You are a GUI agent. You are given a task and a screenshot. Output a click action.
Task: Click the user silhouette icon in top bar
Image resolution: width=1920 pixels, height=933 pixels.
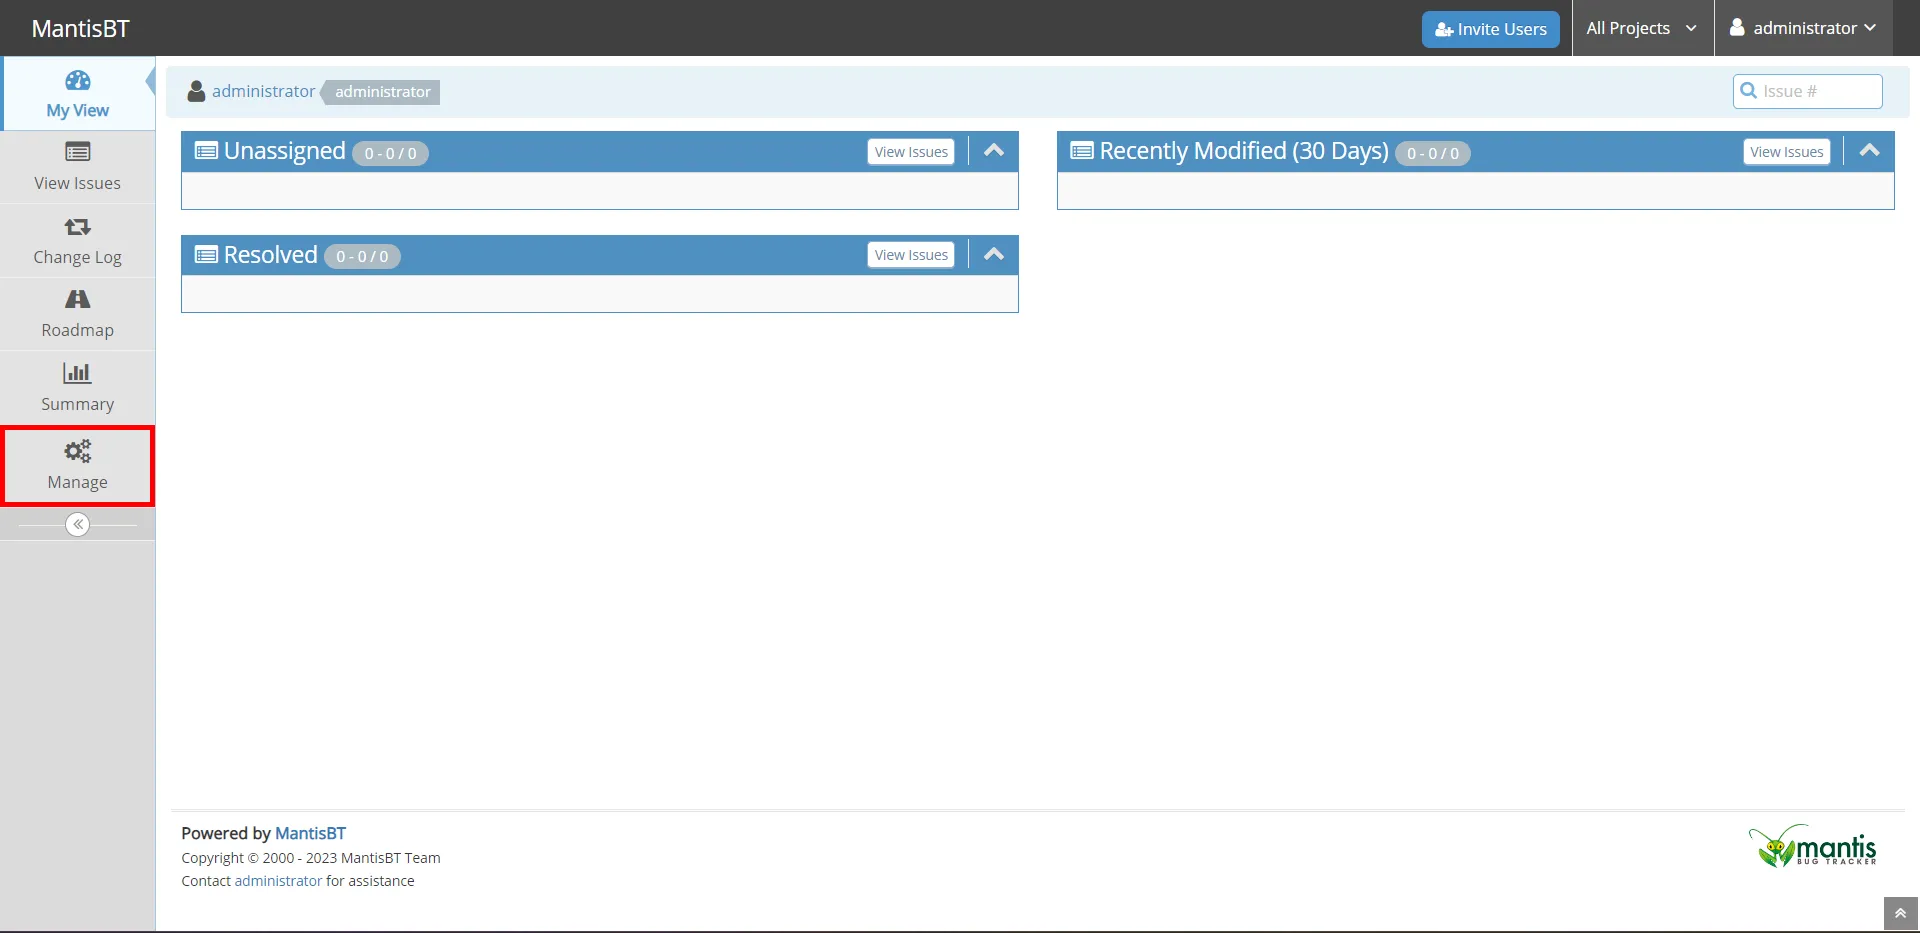(1738, 28)
